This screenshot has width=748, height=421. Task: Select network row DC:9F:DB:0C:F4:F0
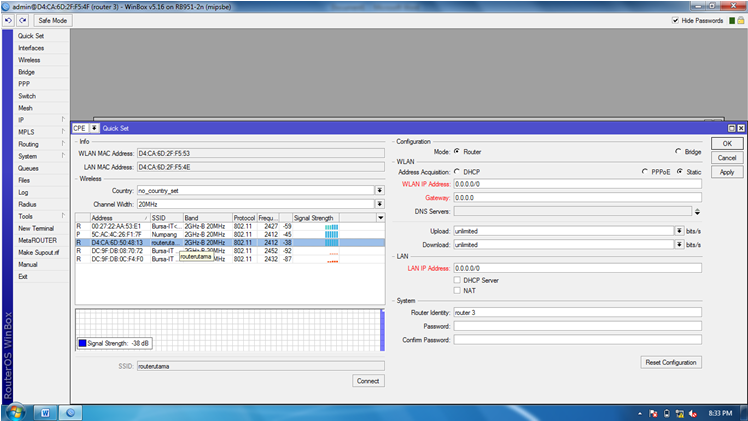tap(230, 259)
